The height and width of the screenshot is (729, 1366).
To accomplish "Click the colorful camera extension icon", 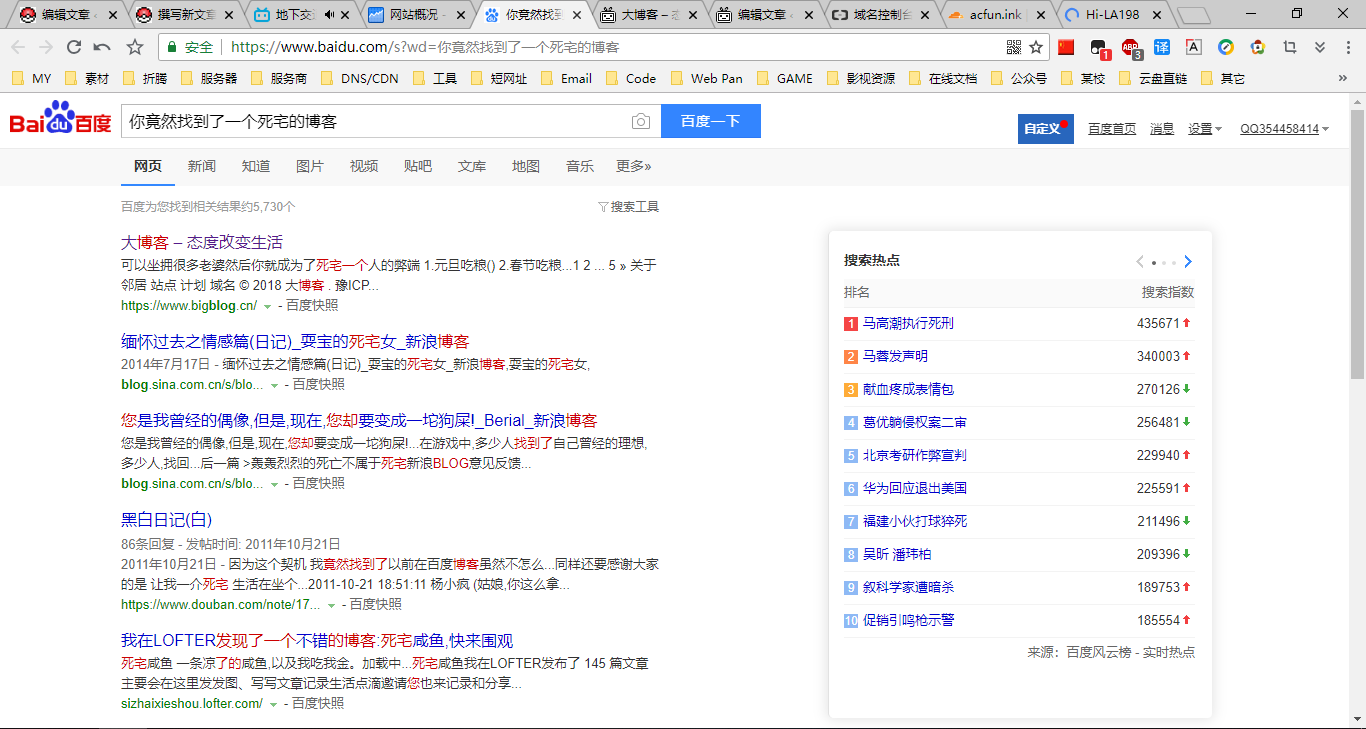I will (x=1258, y=47).
